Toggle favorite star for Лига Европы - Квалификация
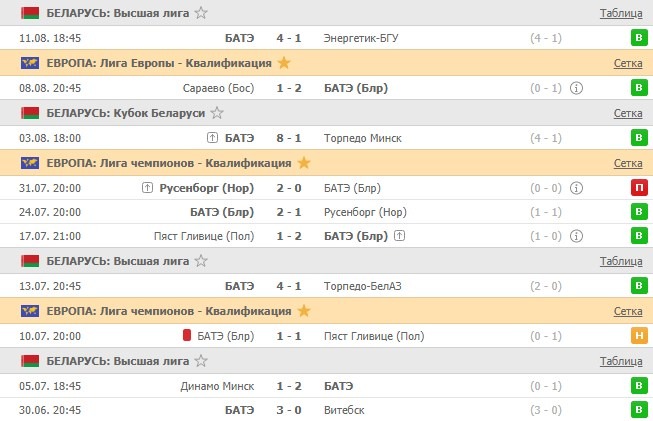Viewport: 653px width, 421px height. (284, 63)
